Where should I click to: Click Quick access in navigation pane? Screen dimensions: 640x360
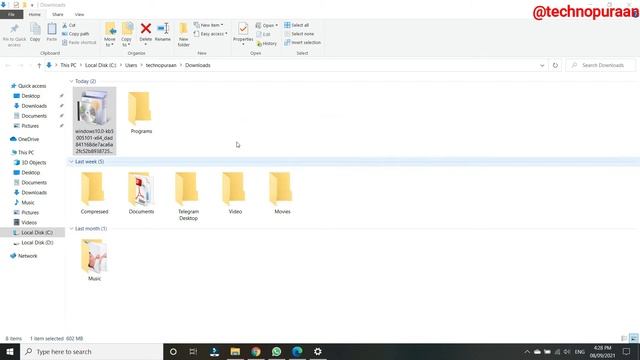tap(32, 86)
